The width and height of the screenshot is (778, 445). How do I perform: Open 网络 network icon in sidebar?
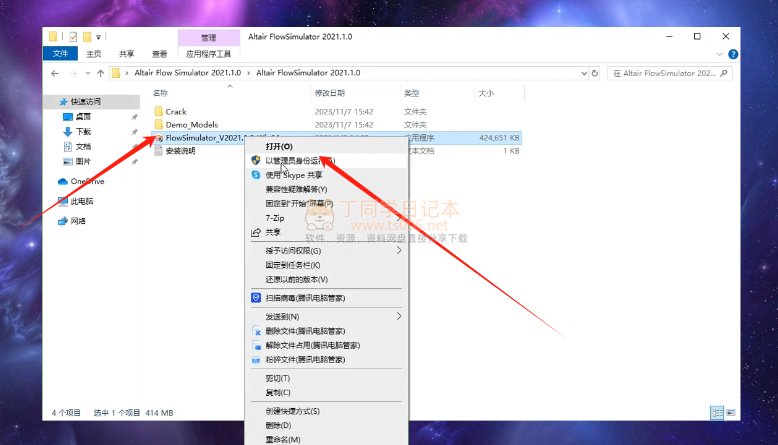pyautogui.click(x=63, y=221)
